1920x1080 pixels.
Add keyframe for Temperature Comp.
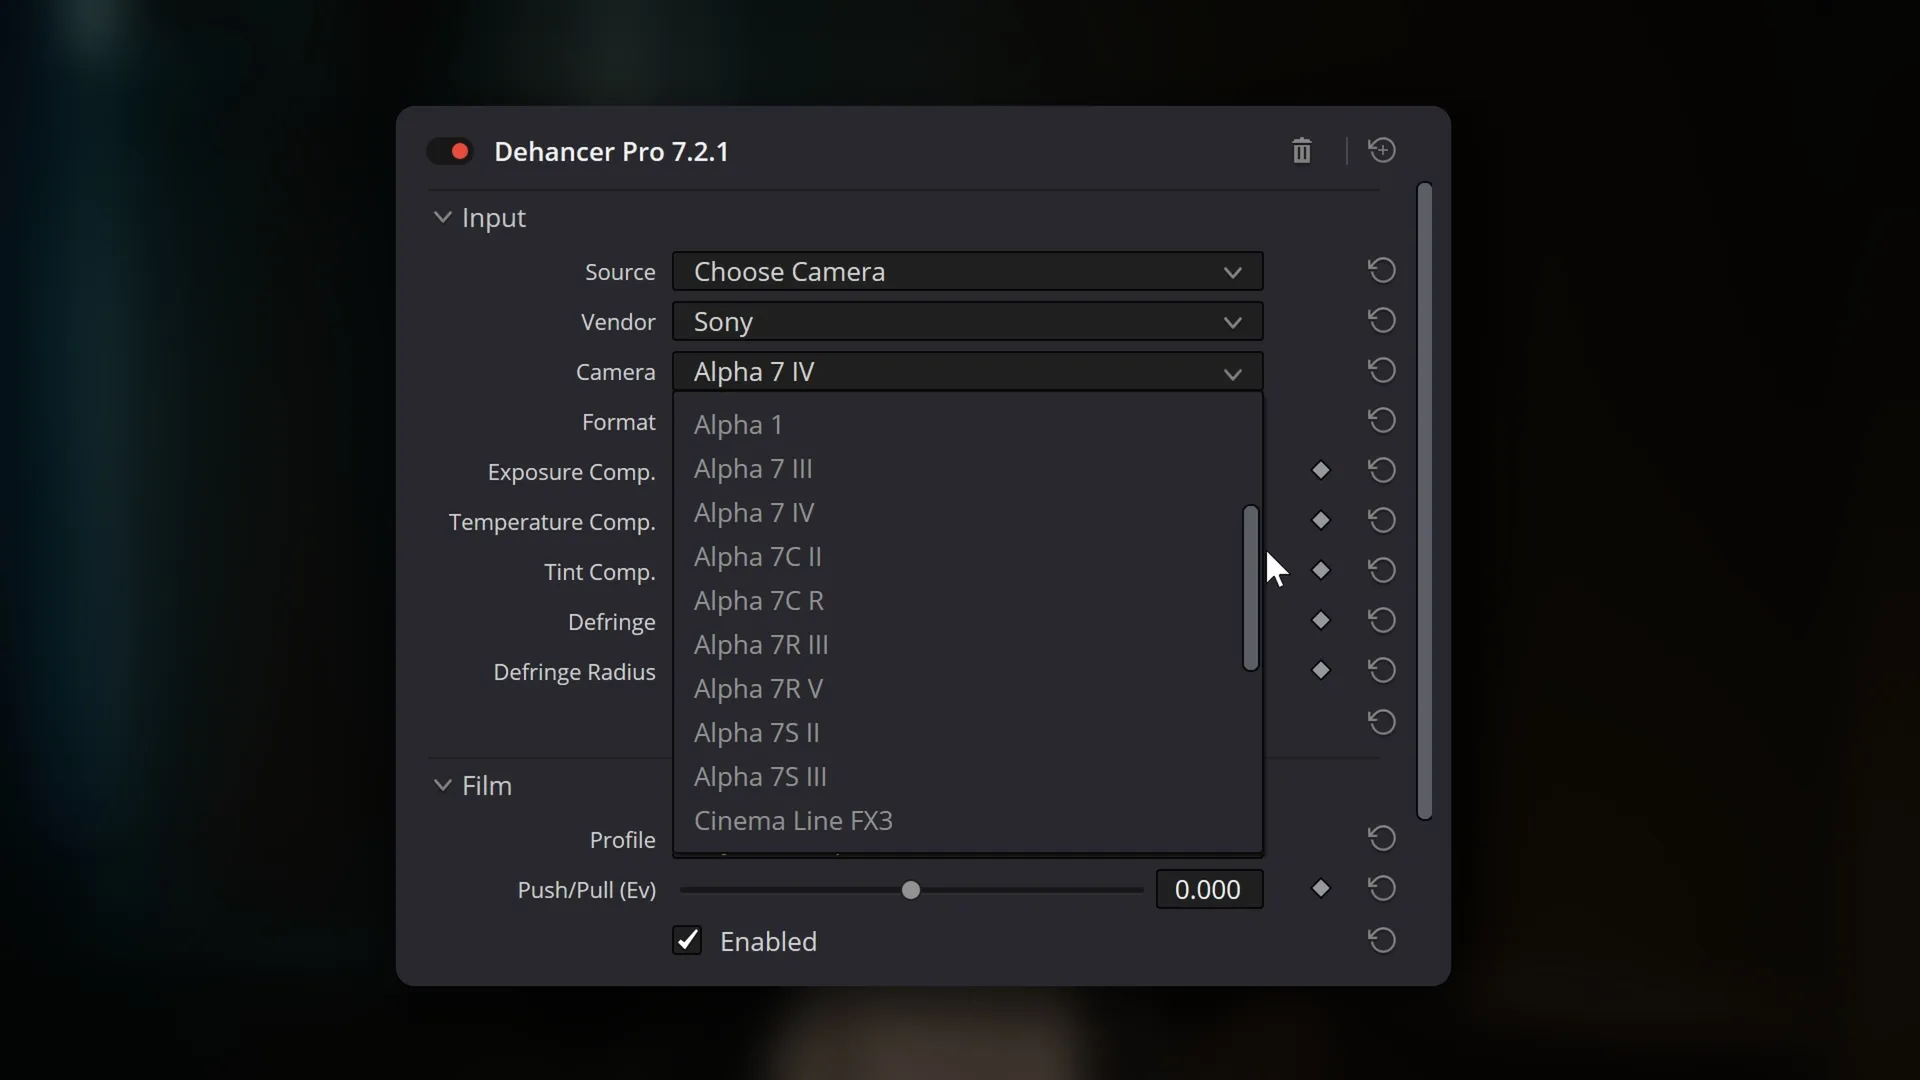(1321, 521)
